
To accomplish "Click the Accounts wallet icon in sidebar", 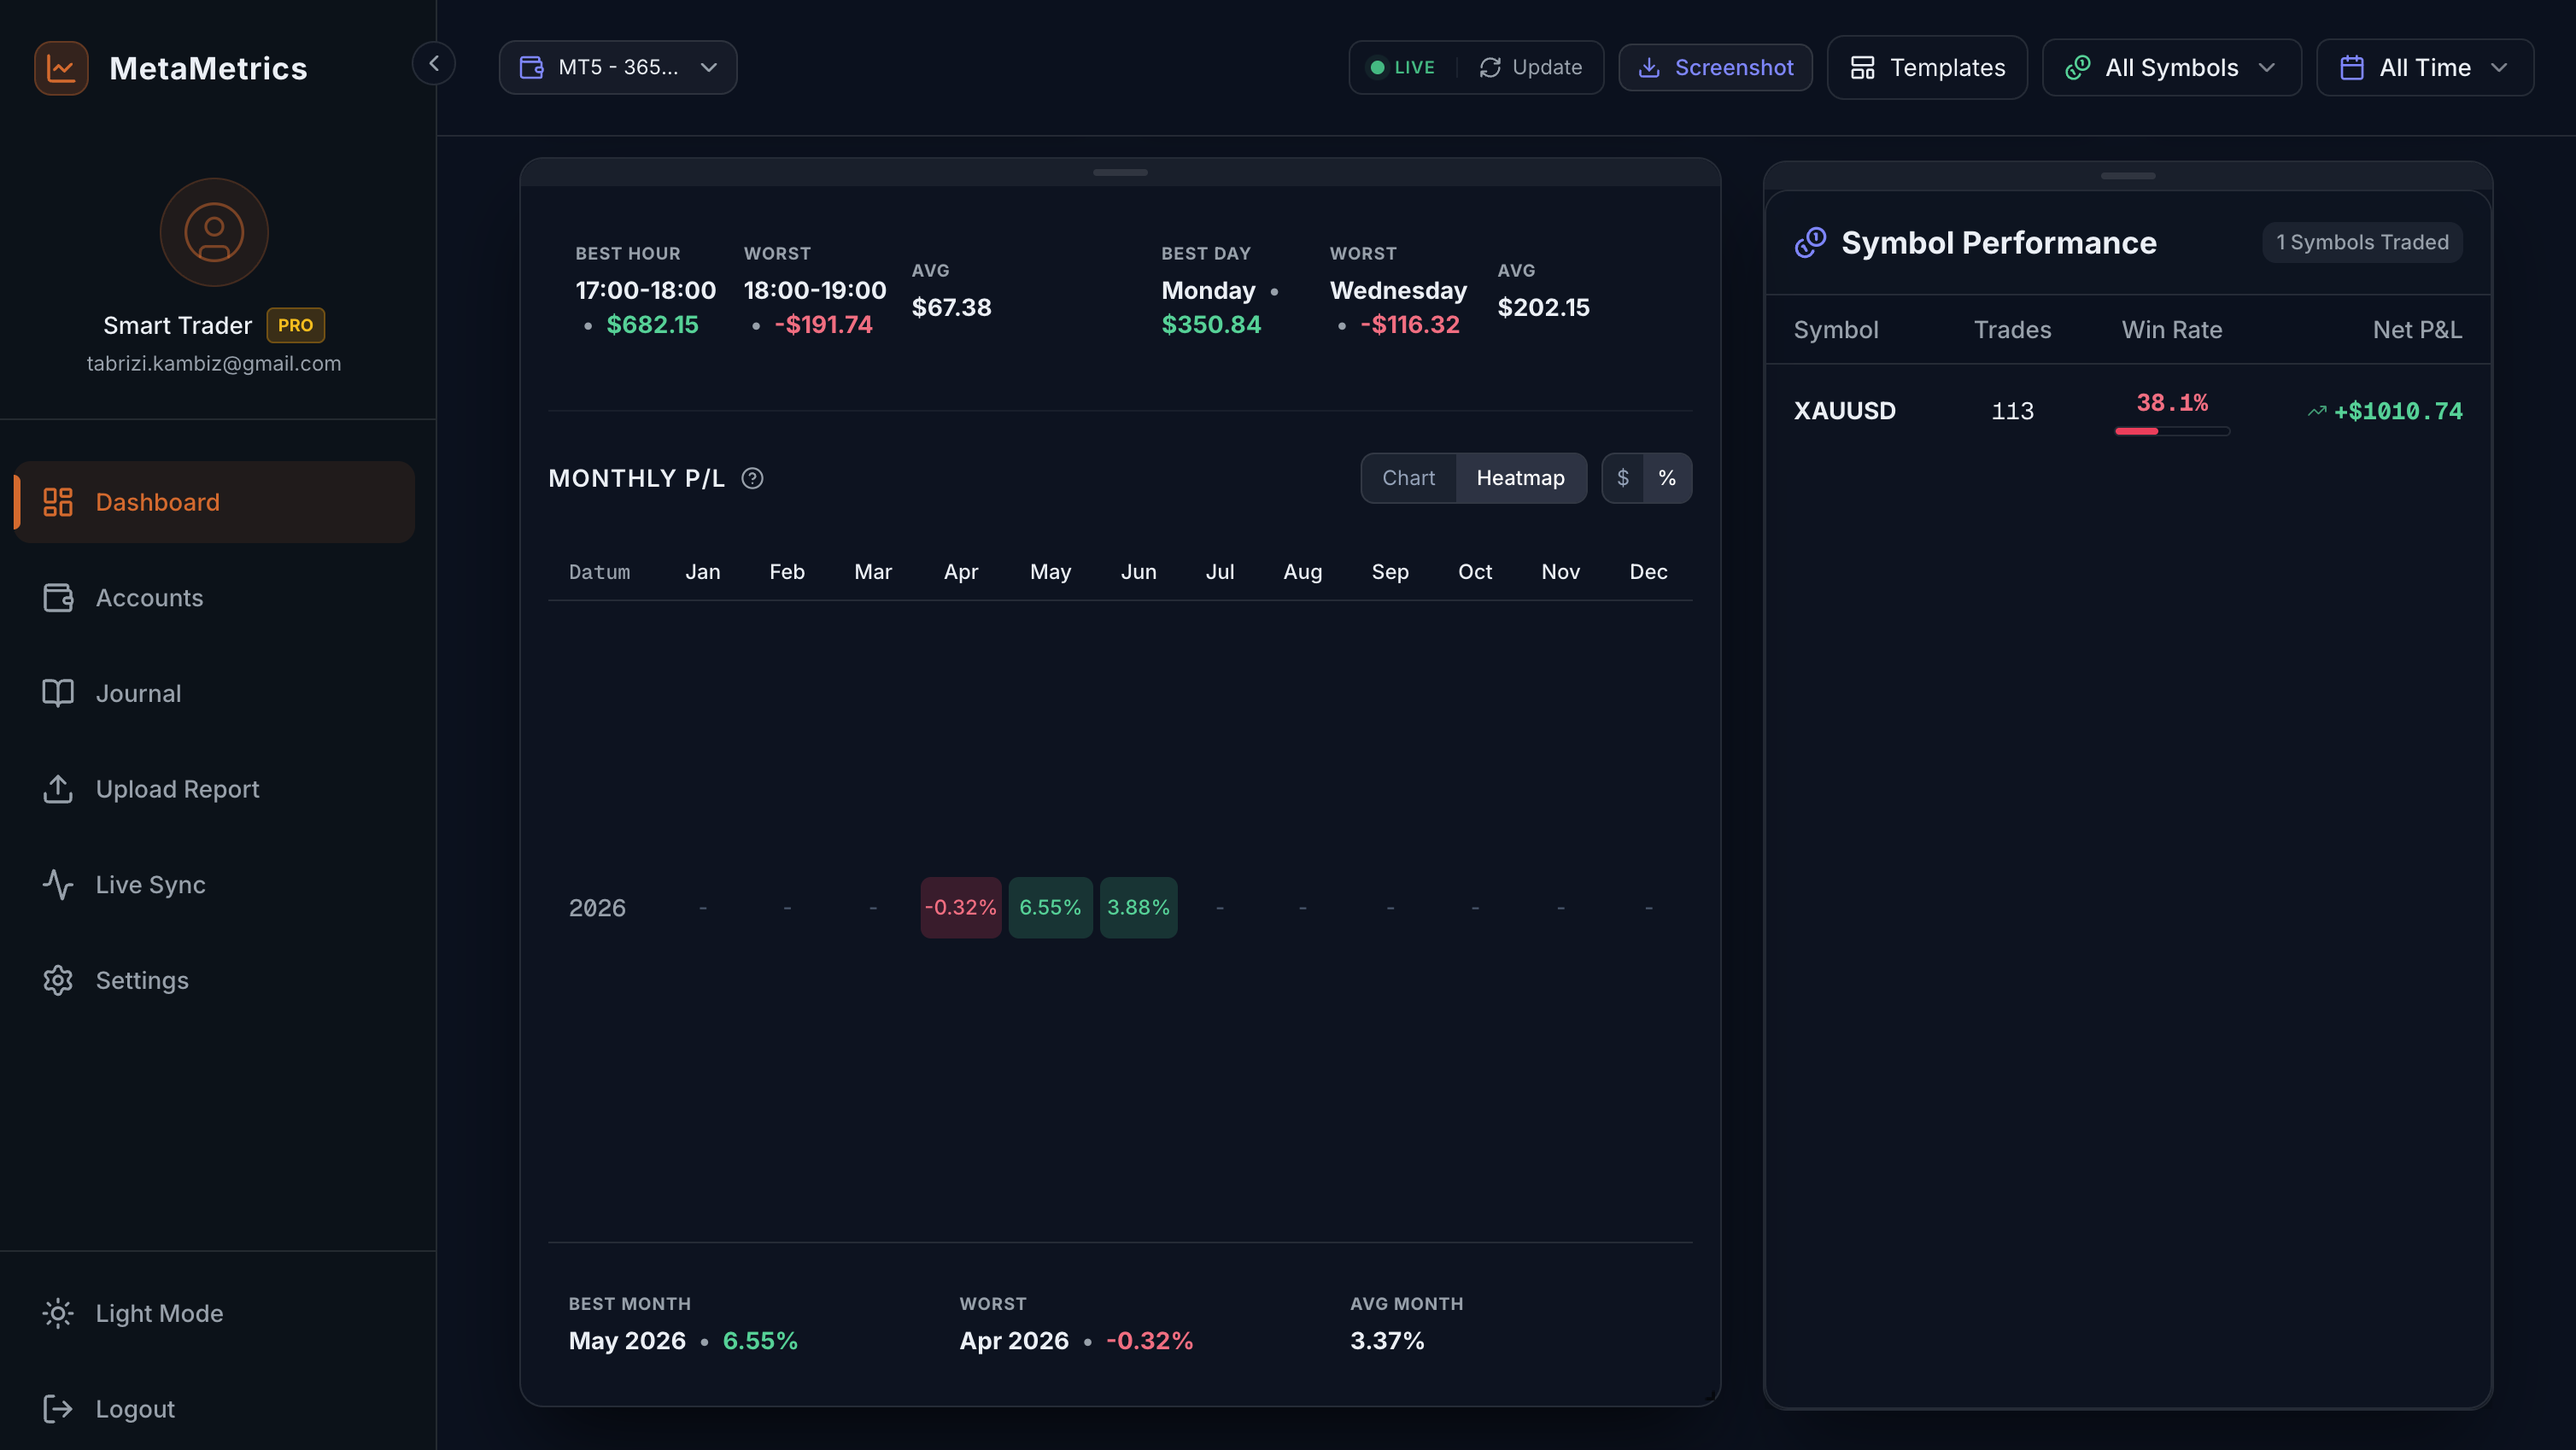I will [x=58, y=597].
